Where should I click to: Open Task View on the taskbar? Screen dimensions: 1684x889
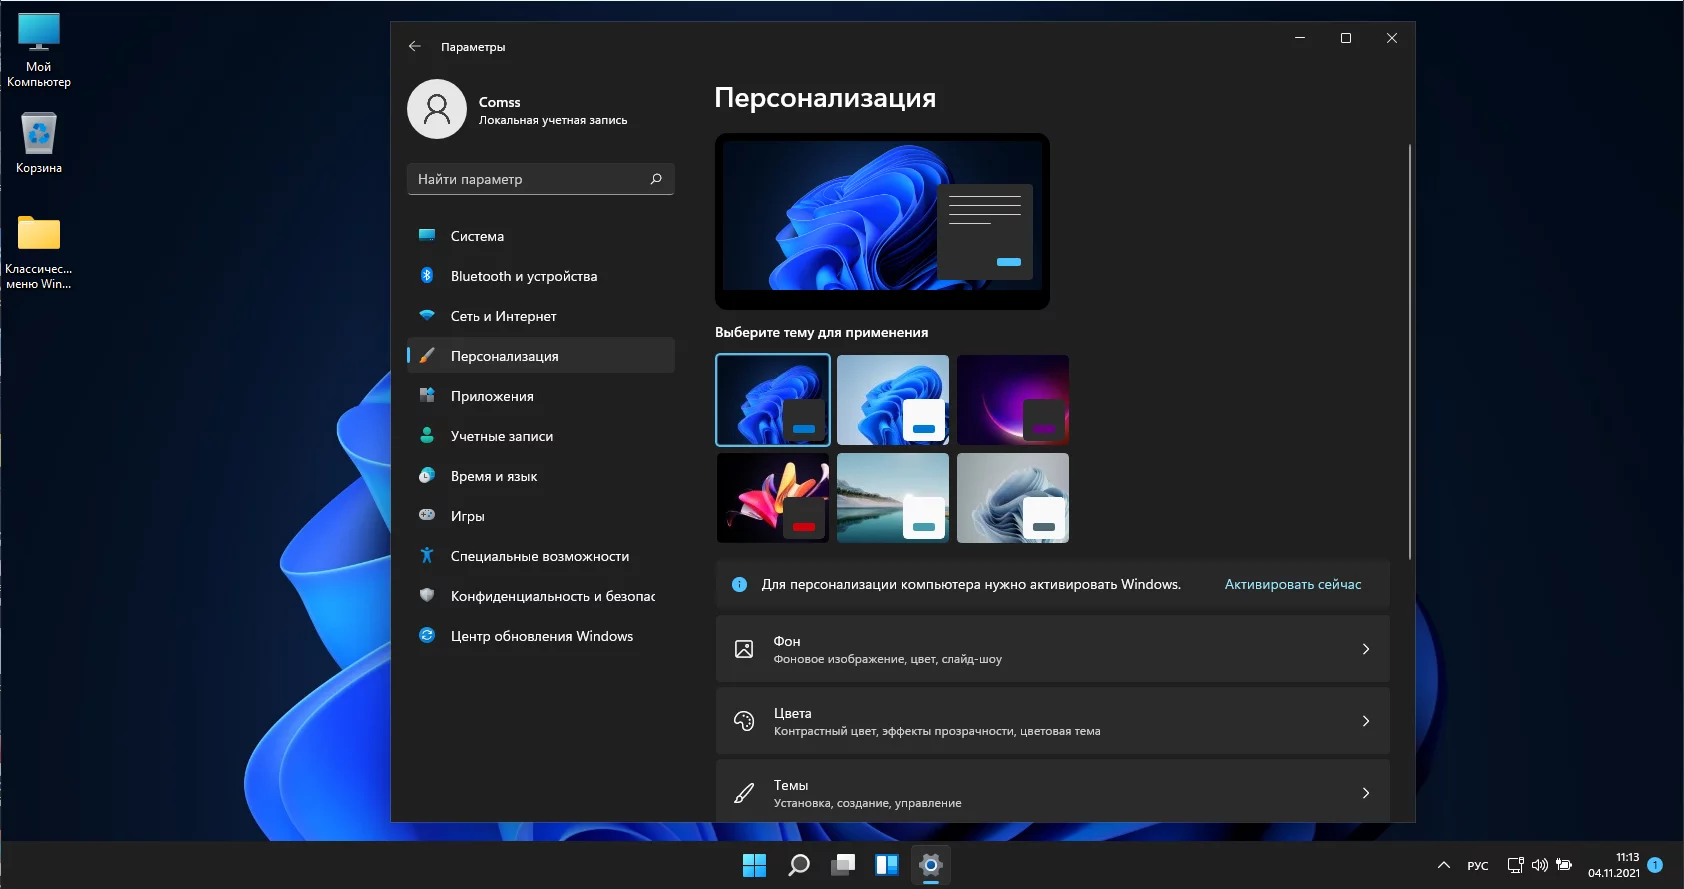pyautogui.click(x=843, y=865)
